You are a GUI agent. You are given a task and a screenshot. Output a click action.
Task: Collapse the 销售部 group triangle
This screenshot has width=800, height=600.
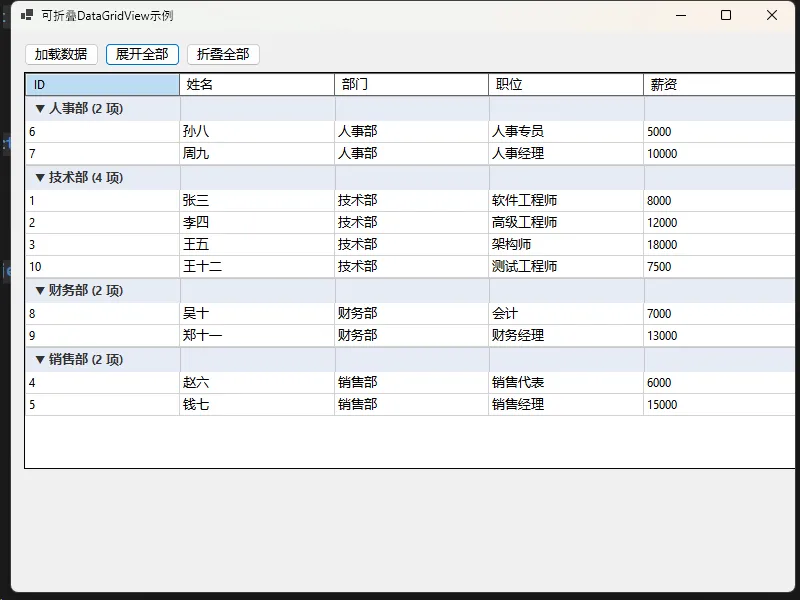point(40,360)
